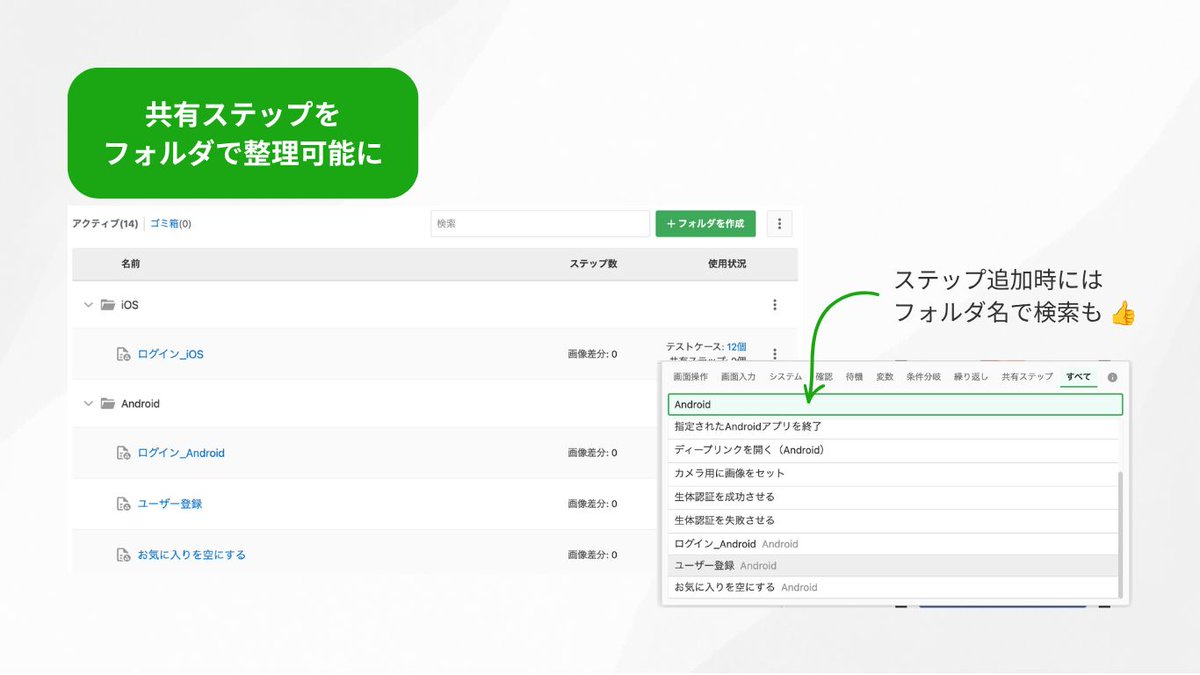
Task: Choose 生体認証を失敗させる from the list
Action: coord(892,521)
